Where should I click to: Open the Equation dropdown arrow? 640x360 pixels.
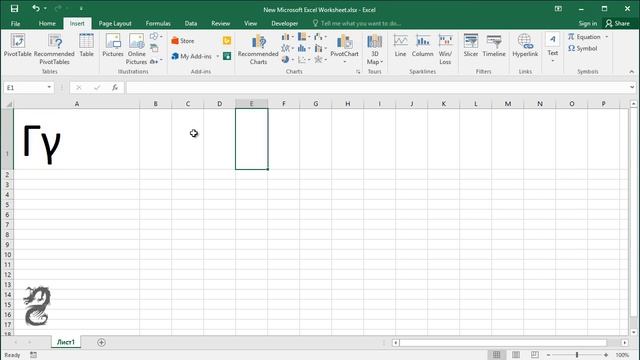point(607,37)
